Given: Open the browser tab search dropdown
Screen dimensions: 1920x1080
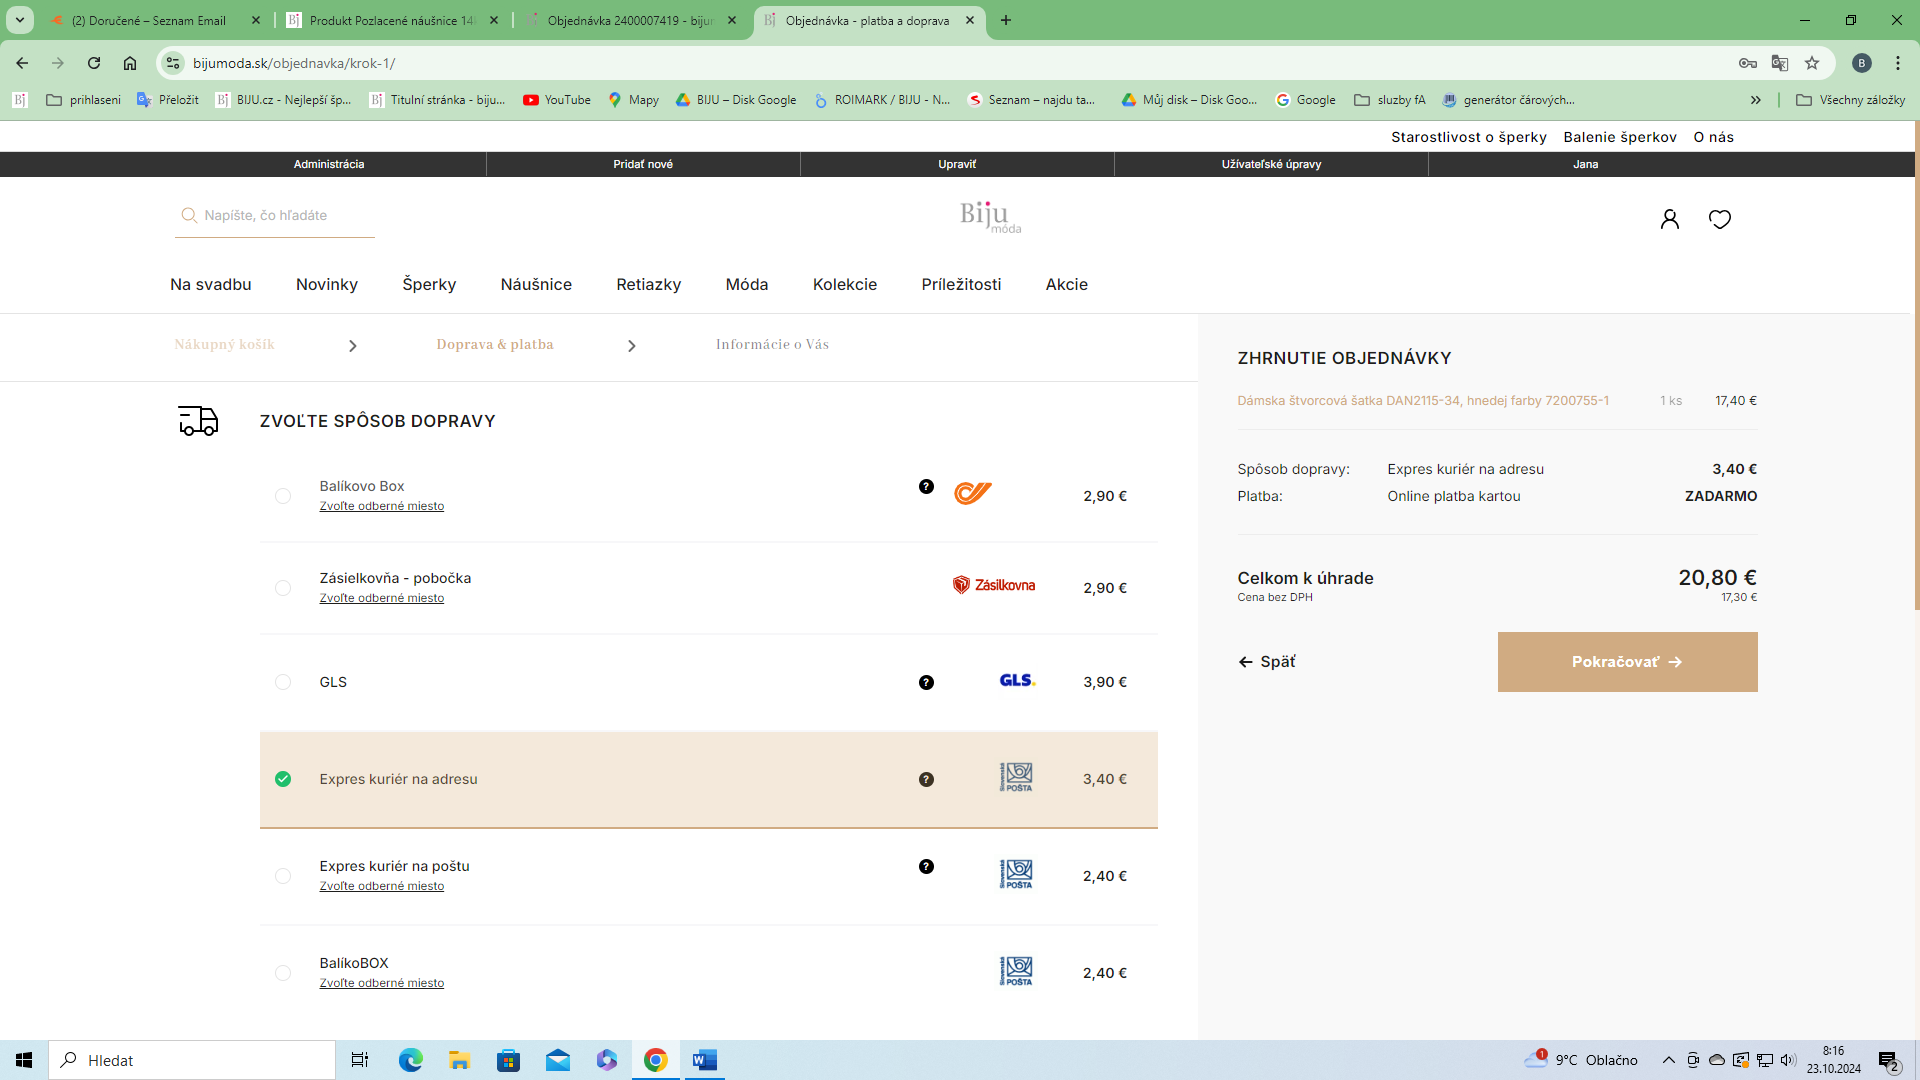Looking at the screenshot, I should point(20,20).
